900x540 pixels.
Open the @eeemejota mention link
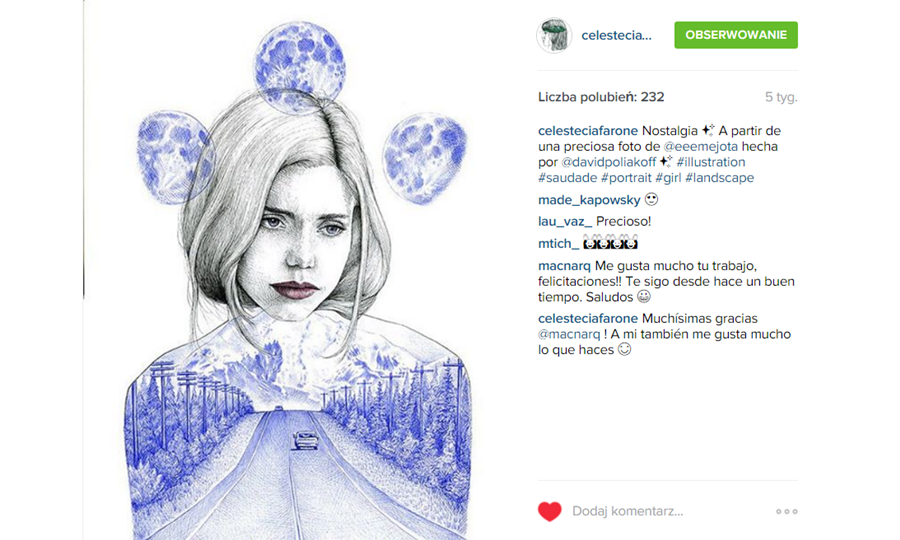click(700, 146)
